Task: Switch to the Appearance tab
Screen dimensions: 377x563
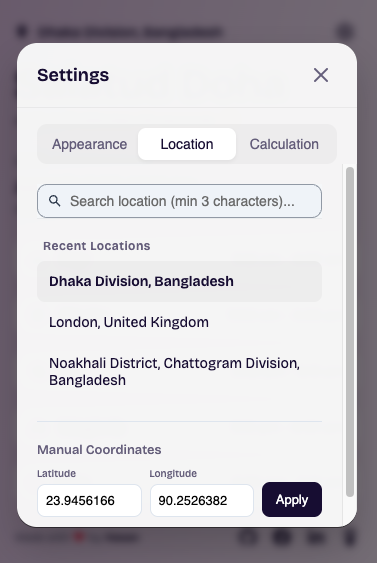Action: 89,144
